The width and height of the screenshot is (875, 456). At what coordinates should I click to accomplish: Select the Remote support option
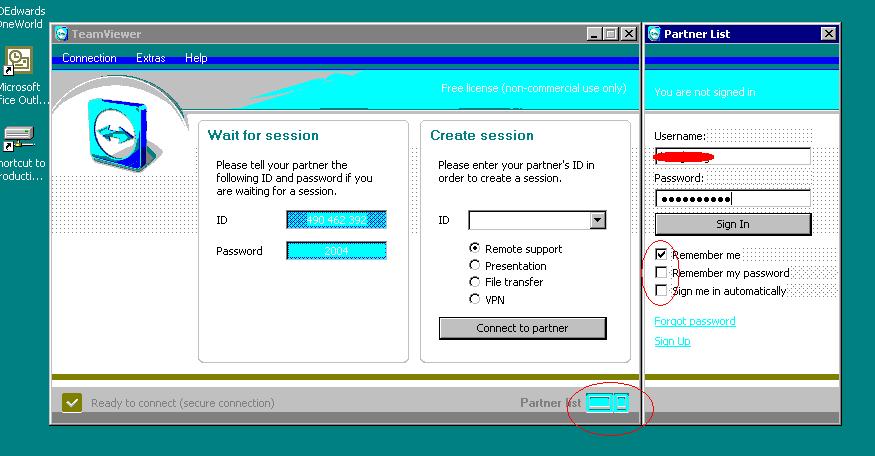(x=474, y=248)
